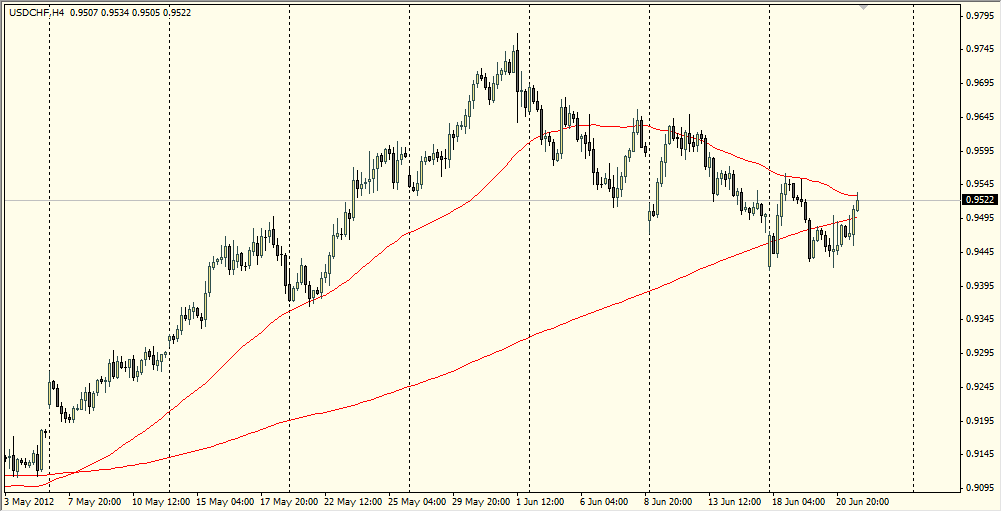Click the 0.9245 price axis label

[982, 387]
